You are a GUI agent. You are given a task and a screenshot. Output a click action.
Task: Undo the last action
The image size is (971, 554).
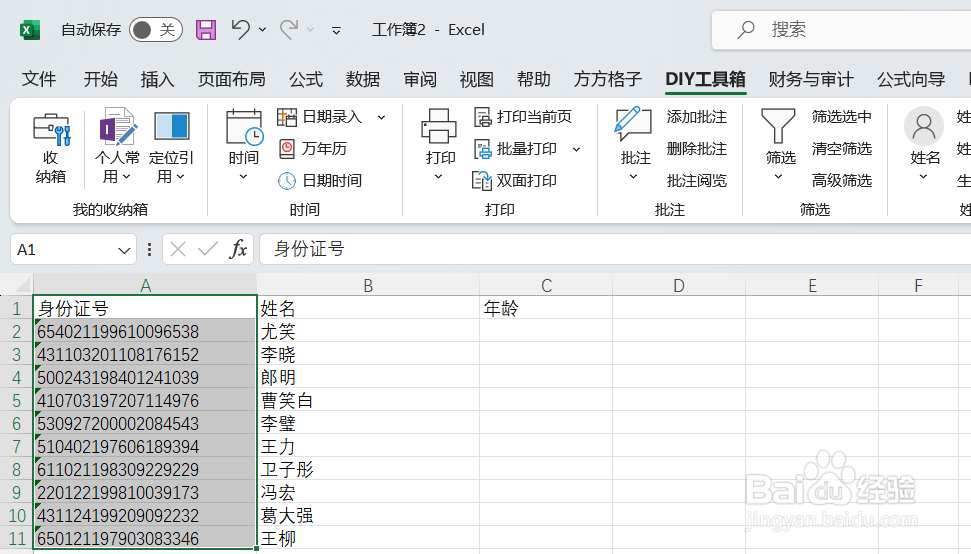coord(240,29)
